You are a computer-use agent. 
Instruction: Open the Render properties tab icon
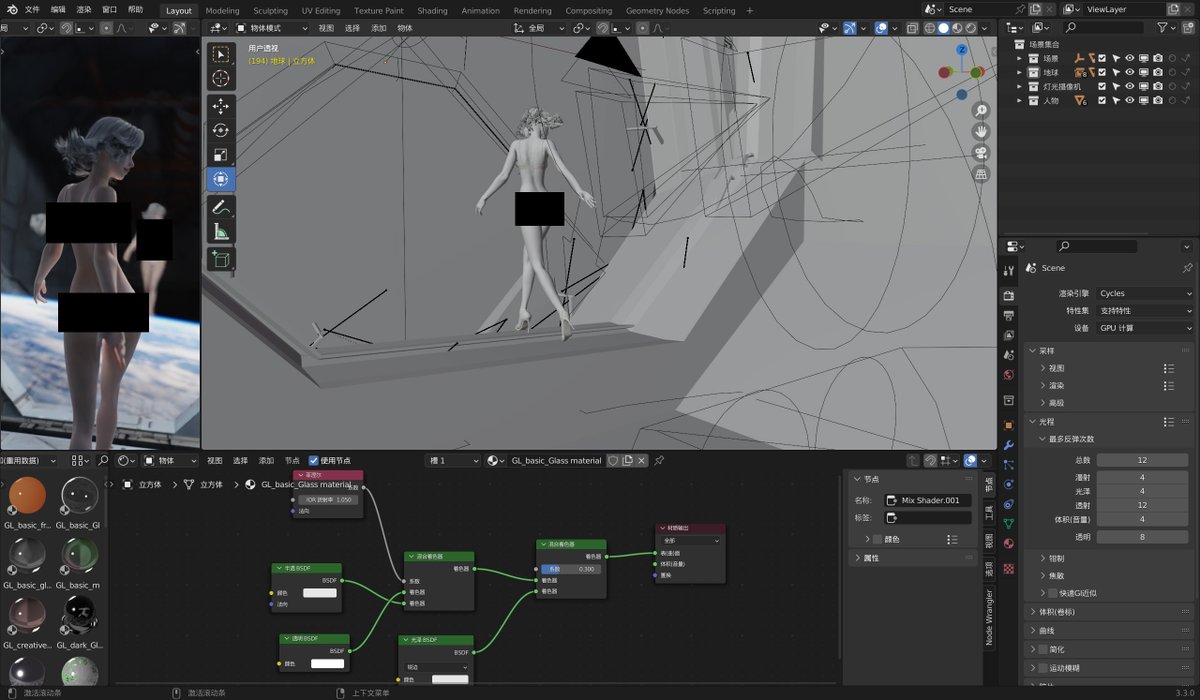point(1008,296)
